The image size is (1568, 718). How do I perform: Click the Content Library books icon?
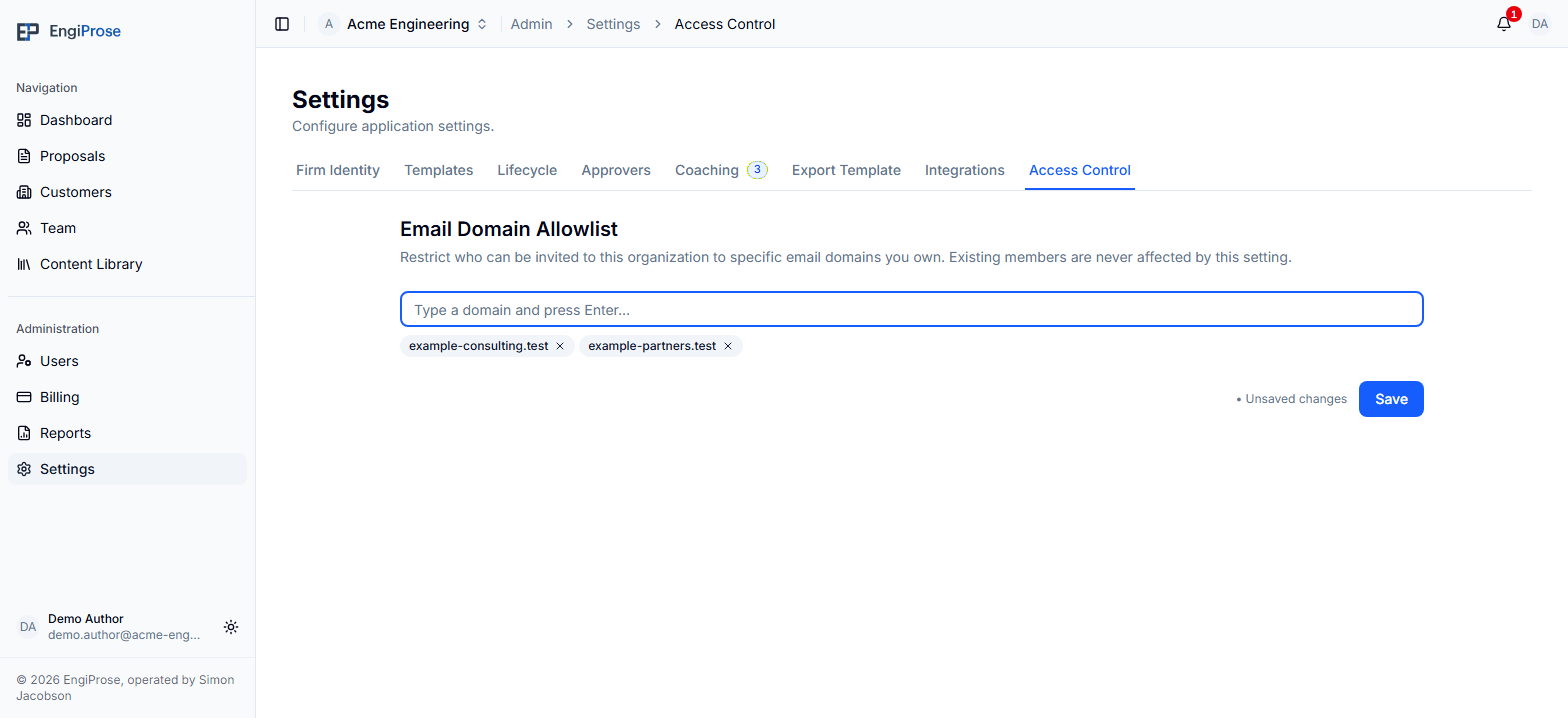click(x=24, y=264)
